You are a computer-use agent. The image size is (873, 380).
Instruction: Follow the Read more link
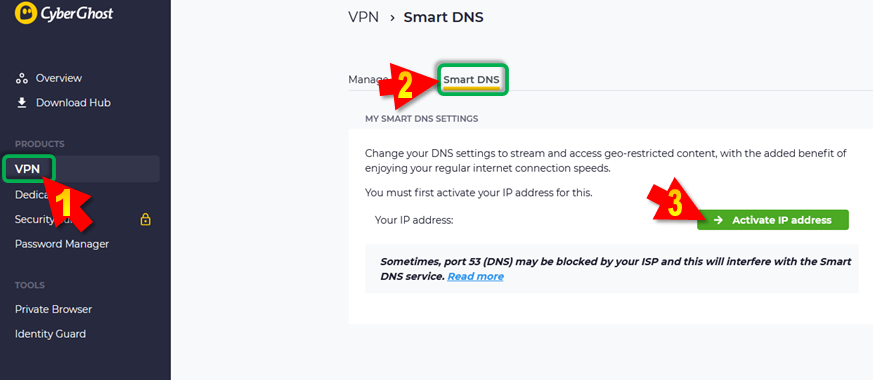475,277
